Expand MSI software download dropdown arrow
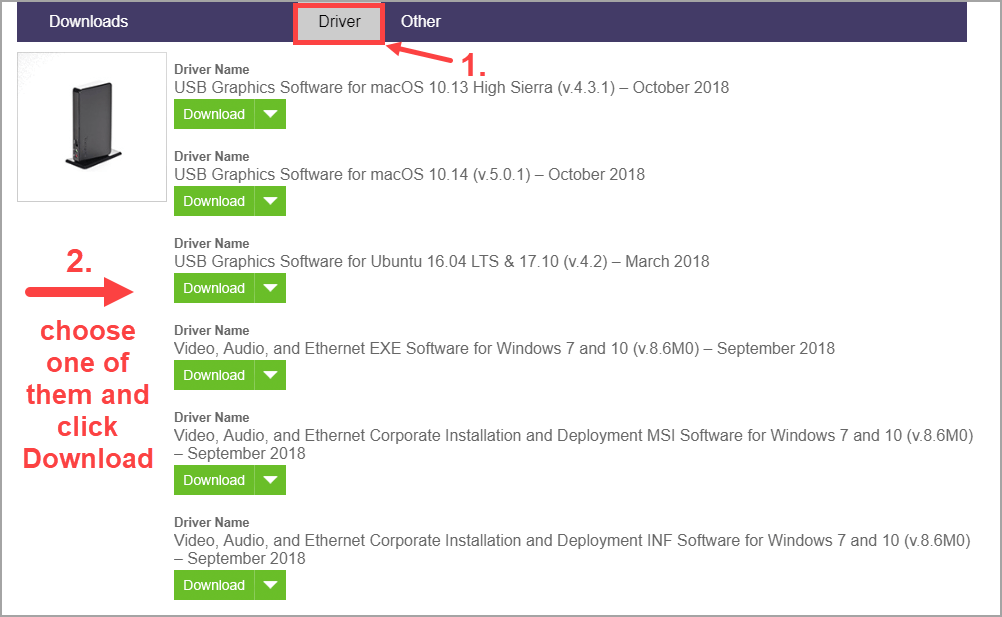1002x617 pixels. pyautogui.click(x=271, y=480)
